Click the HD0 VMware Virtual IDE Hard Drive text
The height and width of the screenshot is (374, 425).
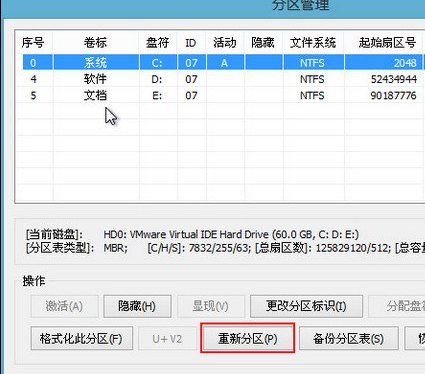[231, 234]
